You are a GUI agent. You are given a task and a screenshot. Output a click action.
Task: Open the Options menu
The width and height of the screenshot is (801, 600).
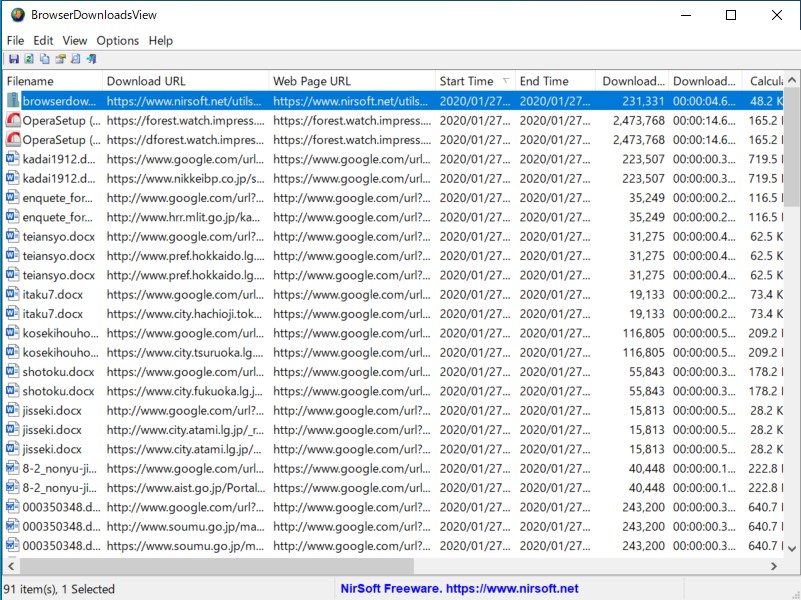click(117, 40)
